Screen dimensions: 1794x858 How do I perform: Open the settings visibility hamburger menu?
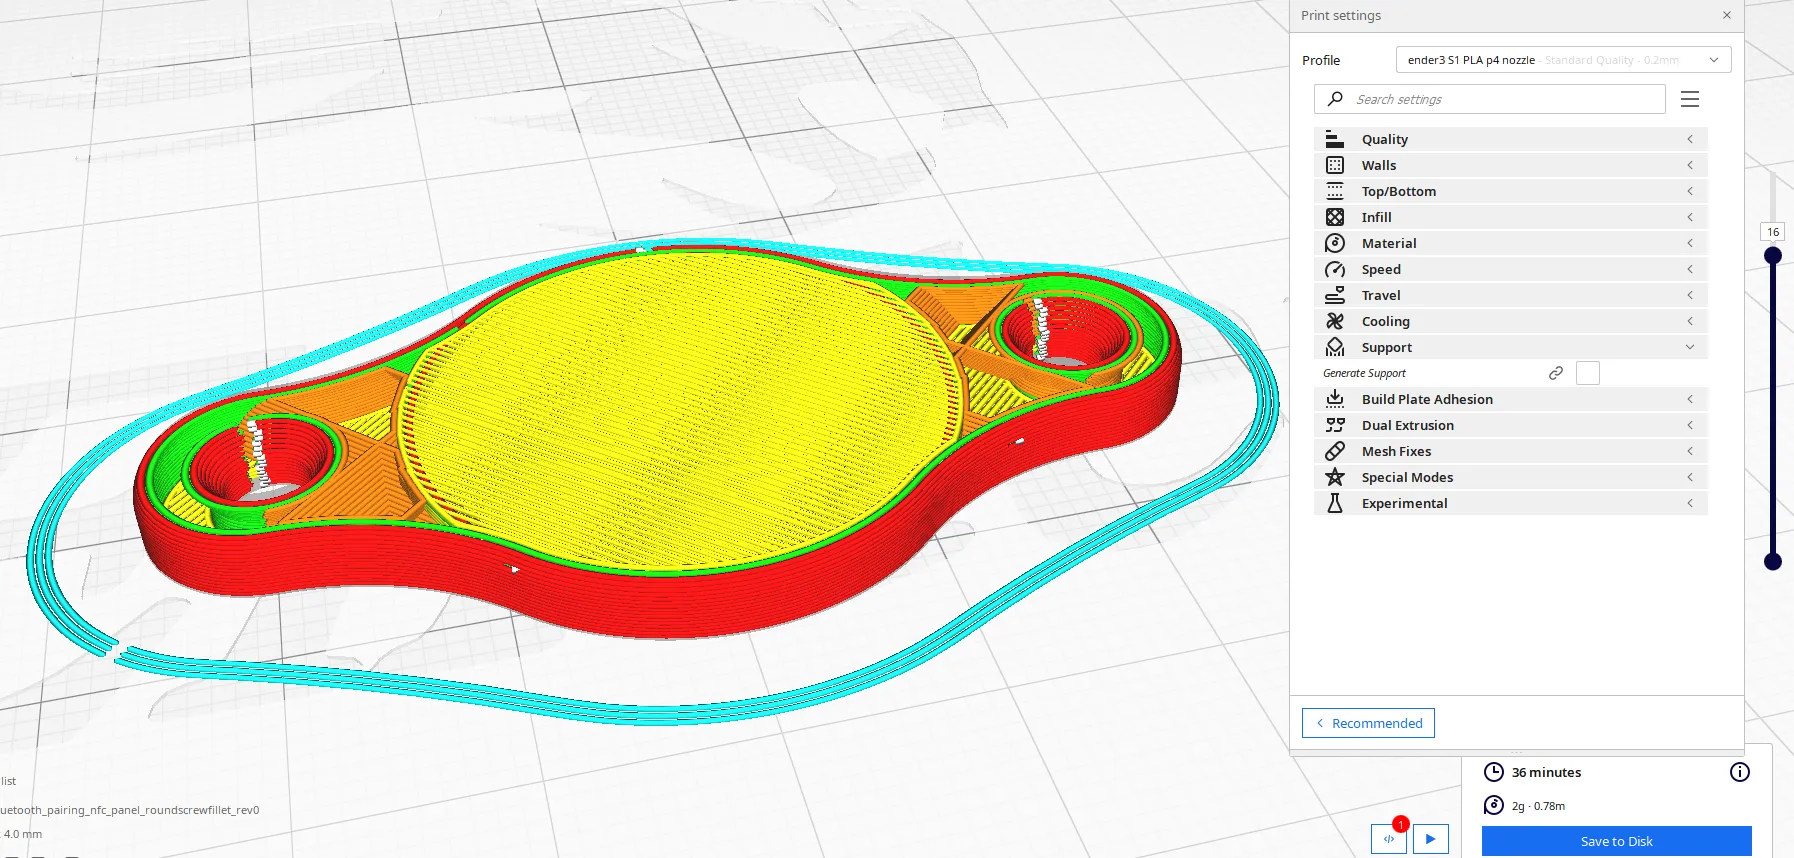tap(1690, 99)
